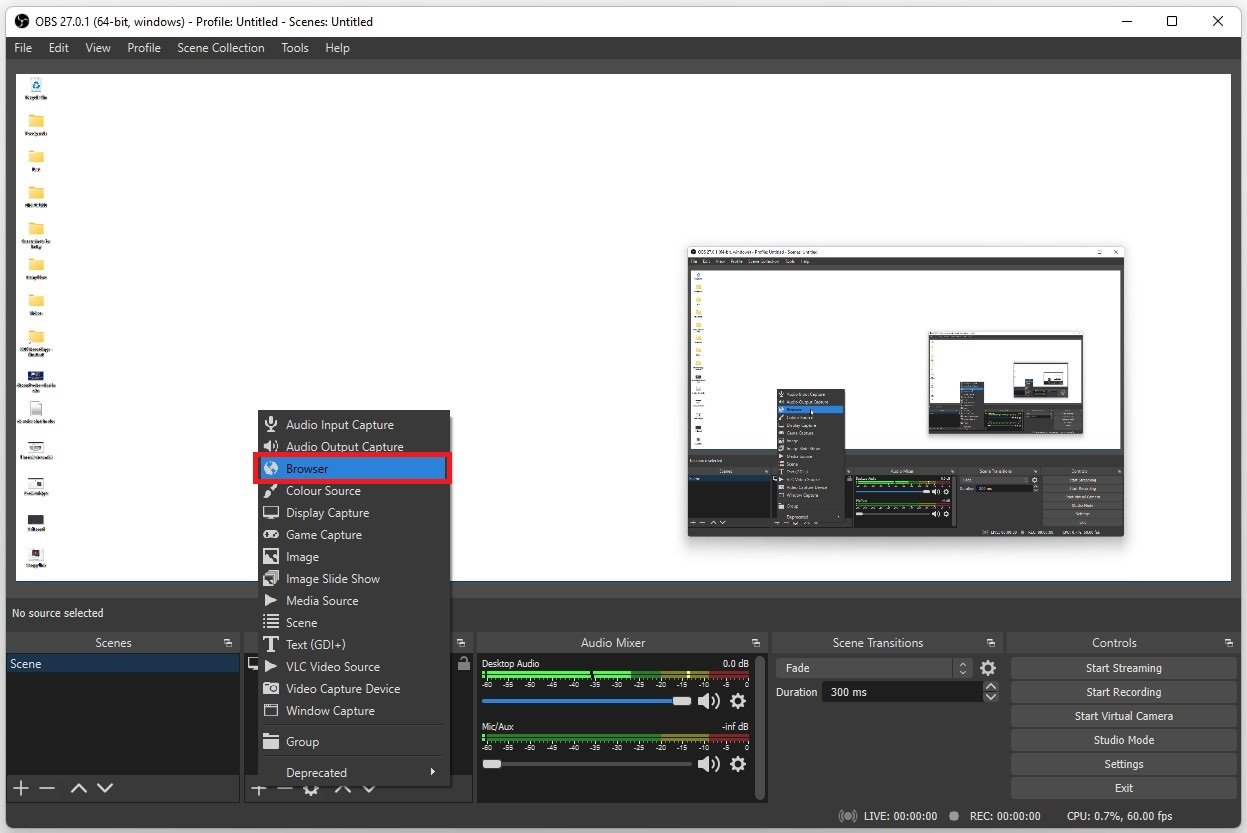
Task: Select Browser from the source menu
Action: click(351, 468)
